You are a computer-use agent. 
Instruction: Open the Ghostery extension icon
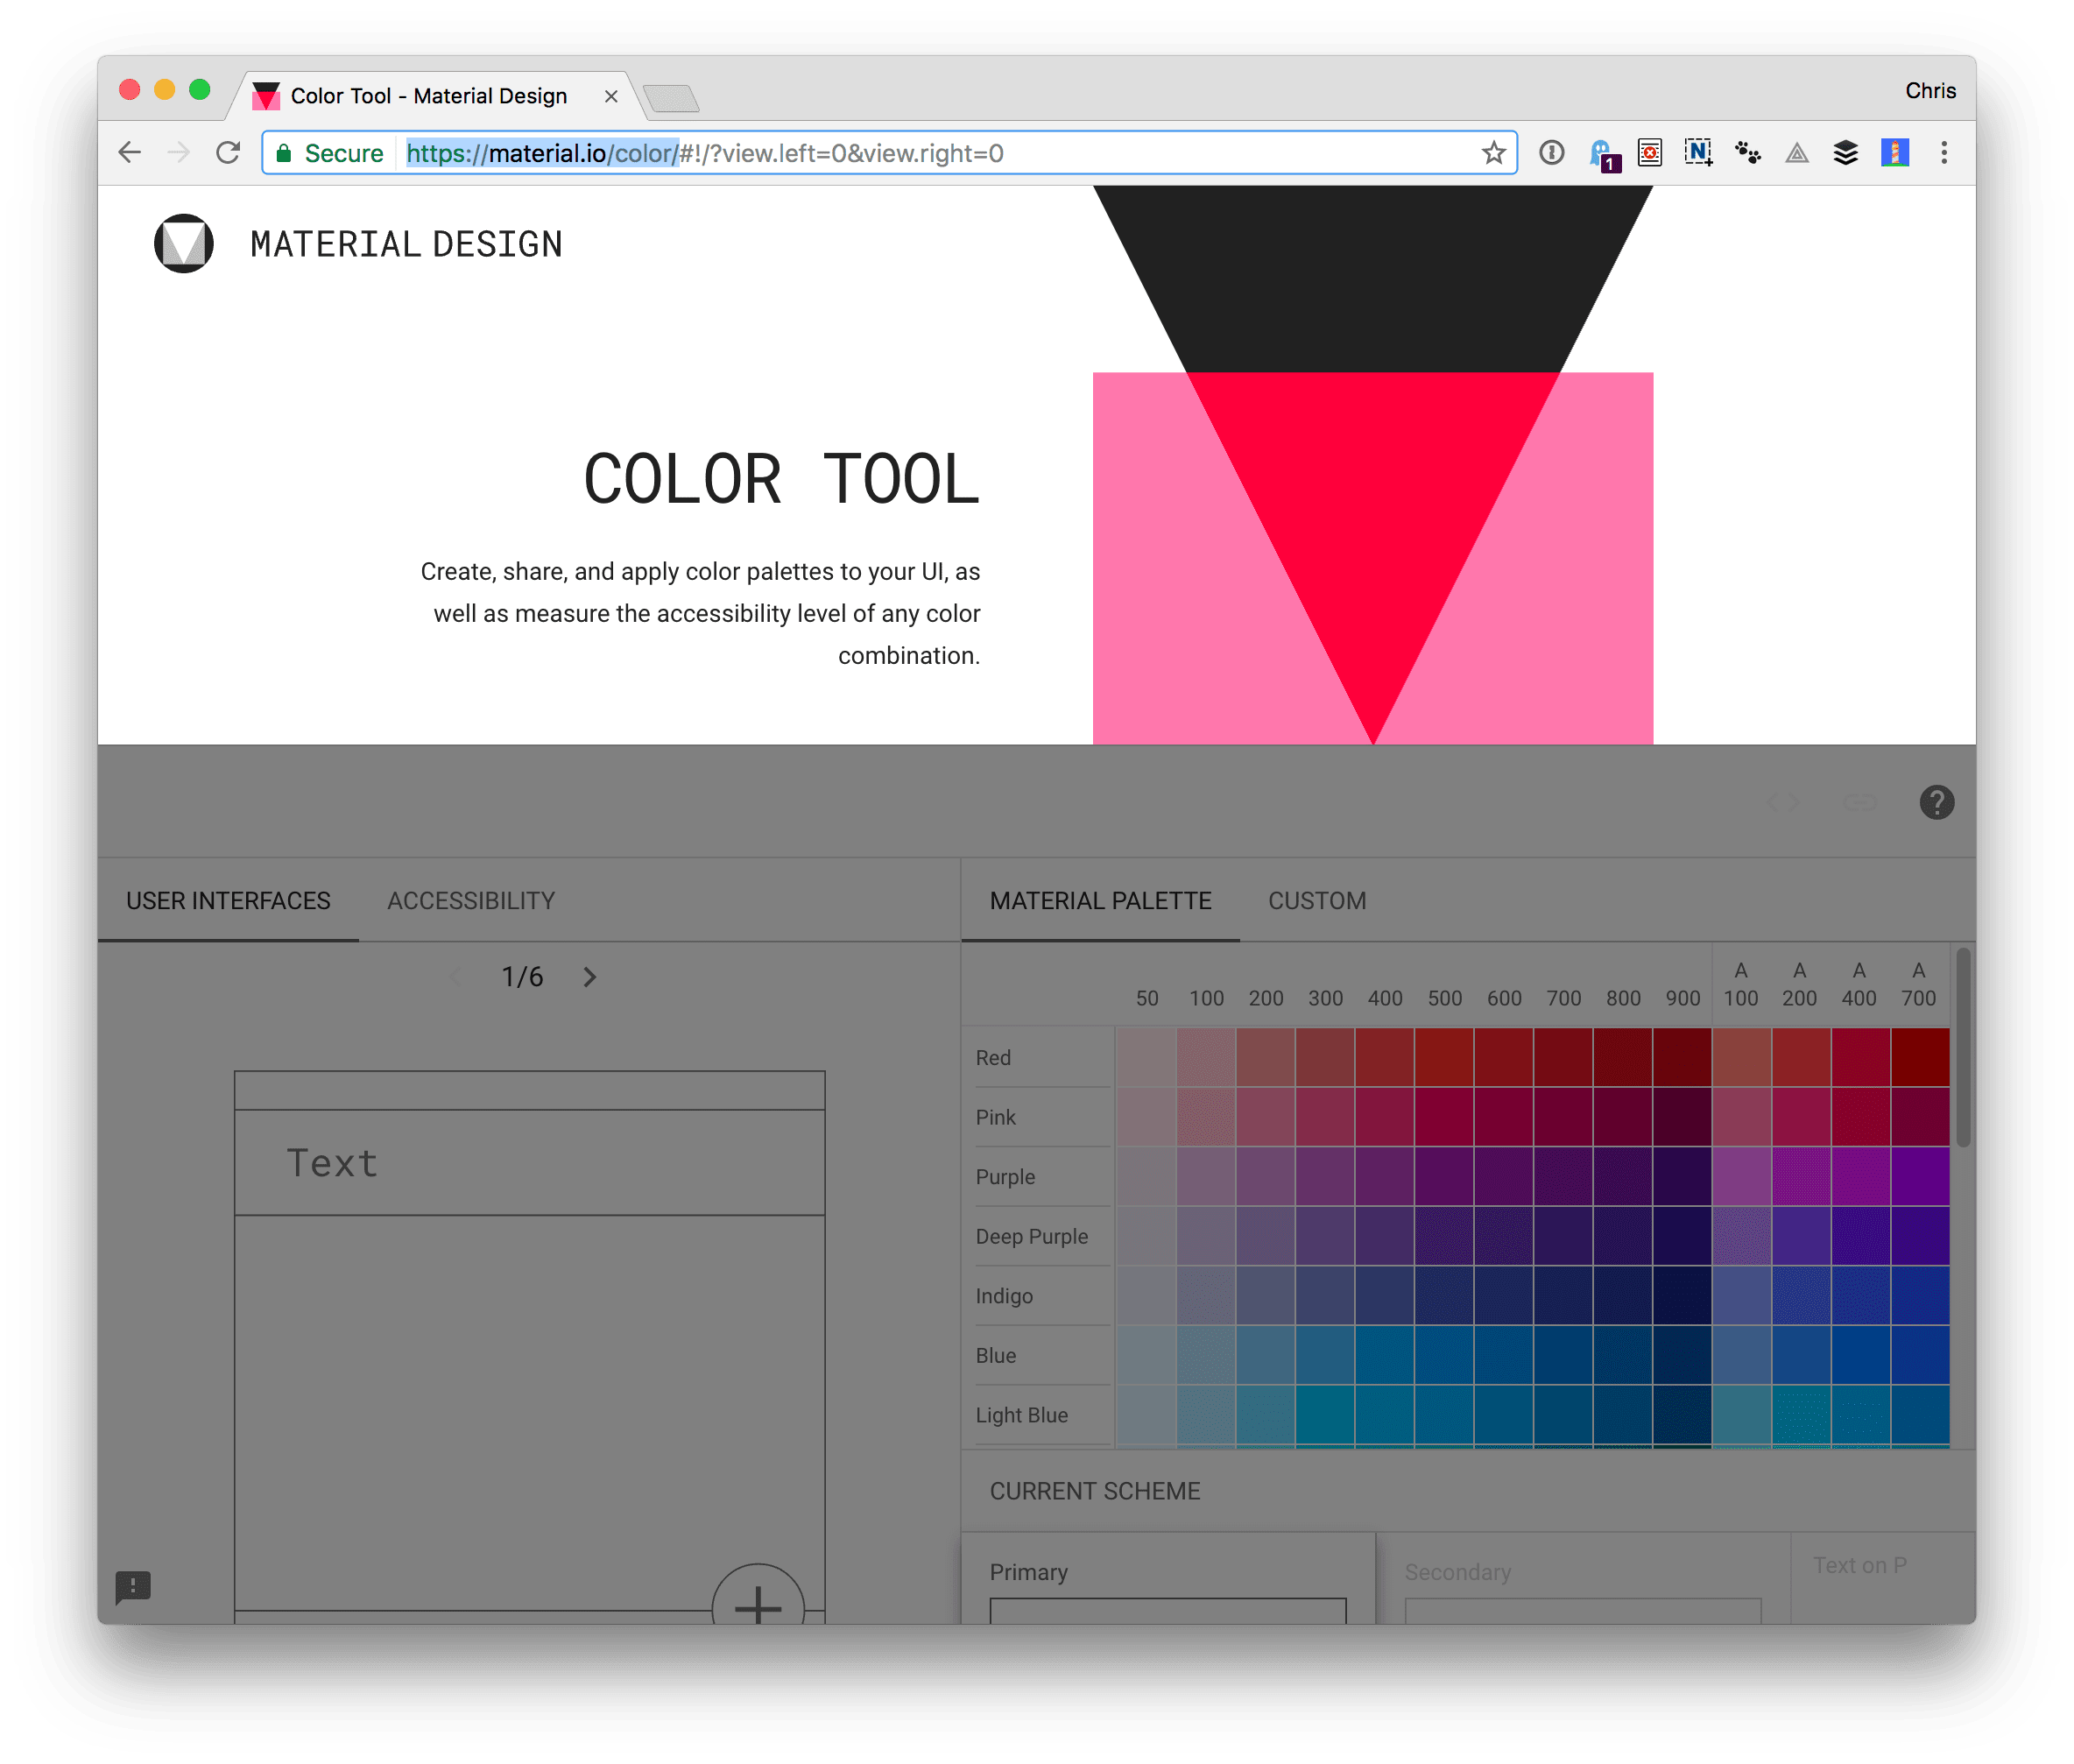pyautogui.click(x=1603, y=152)
